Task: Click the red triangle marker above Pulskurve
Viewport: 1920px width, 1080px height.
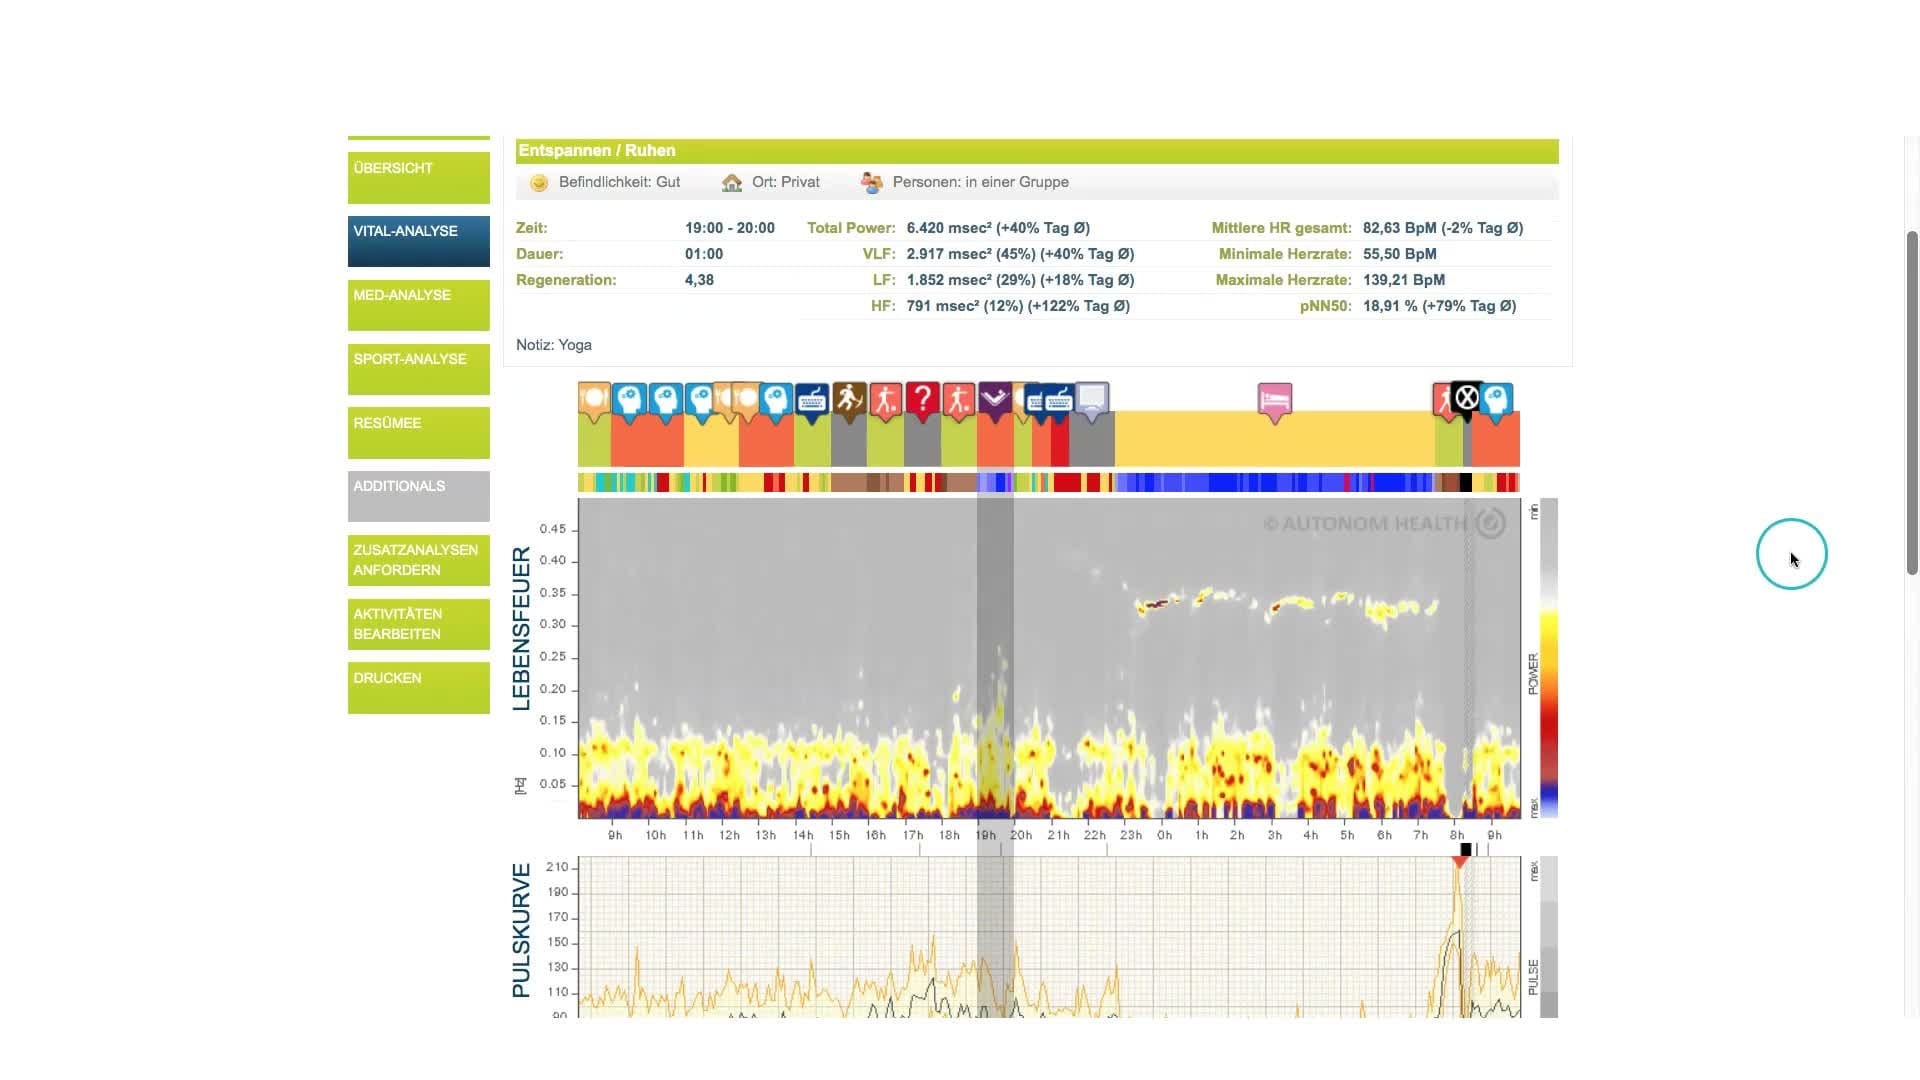Action: [1460, 861]
